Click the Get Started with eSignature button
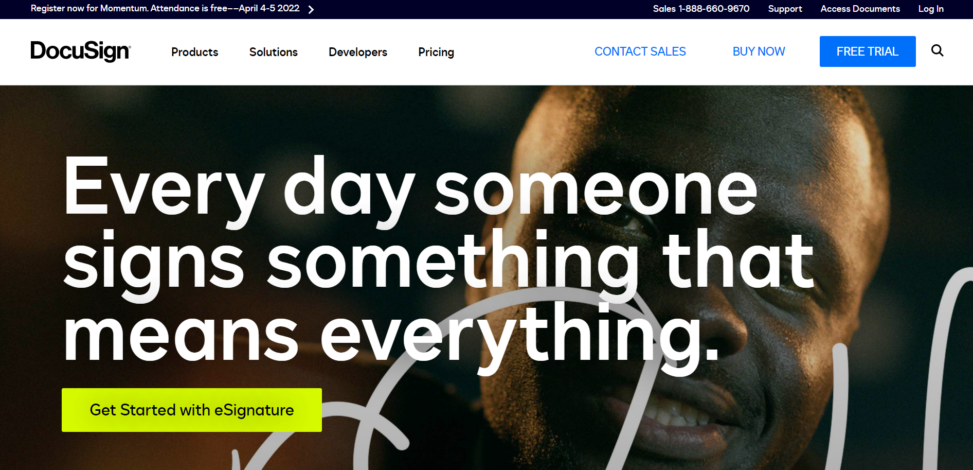 (x=192, y=410)
